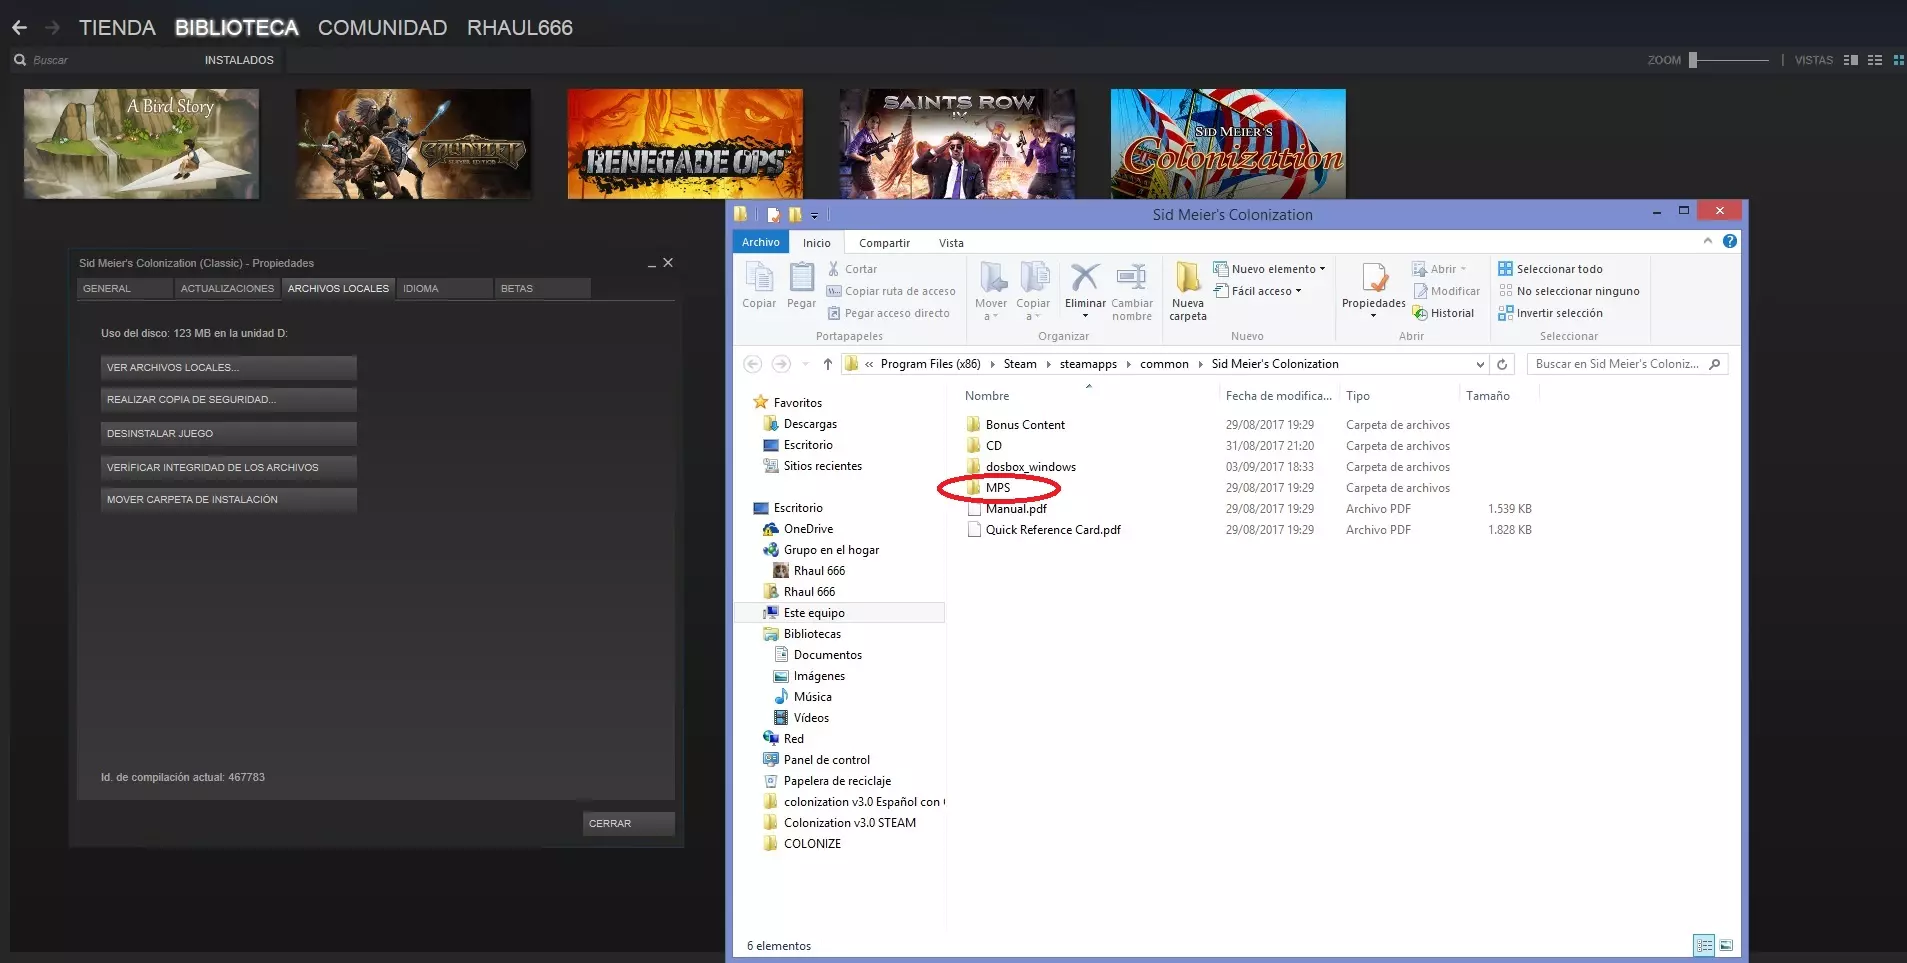Open Historial in the ribbon
Image resolution: width=1907 pixels, height=963 pixels.
coord(1443,313)
